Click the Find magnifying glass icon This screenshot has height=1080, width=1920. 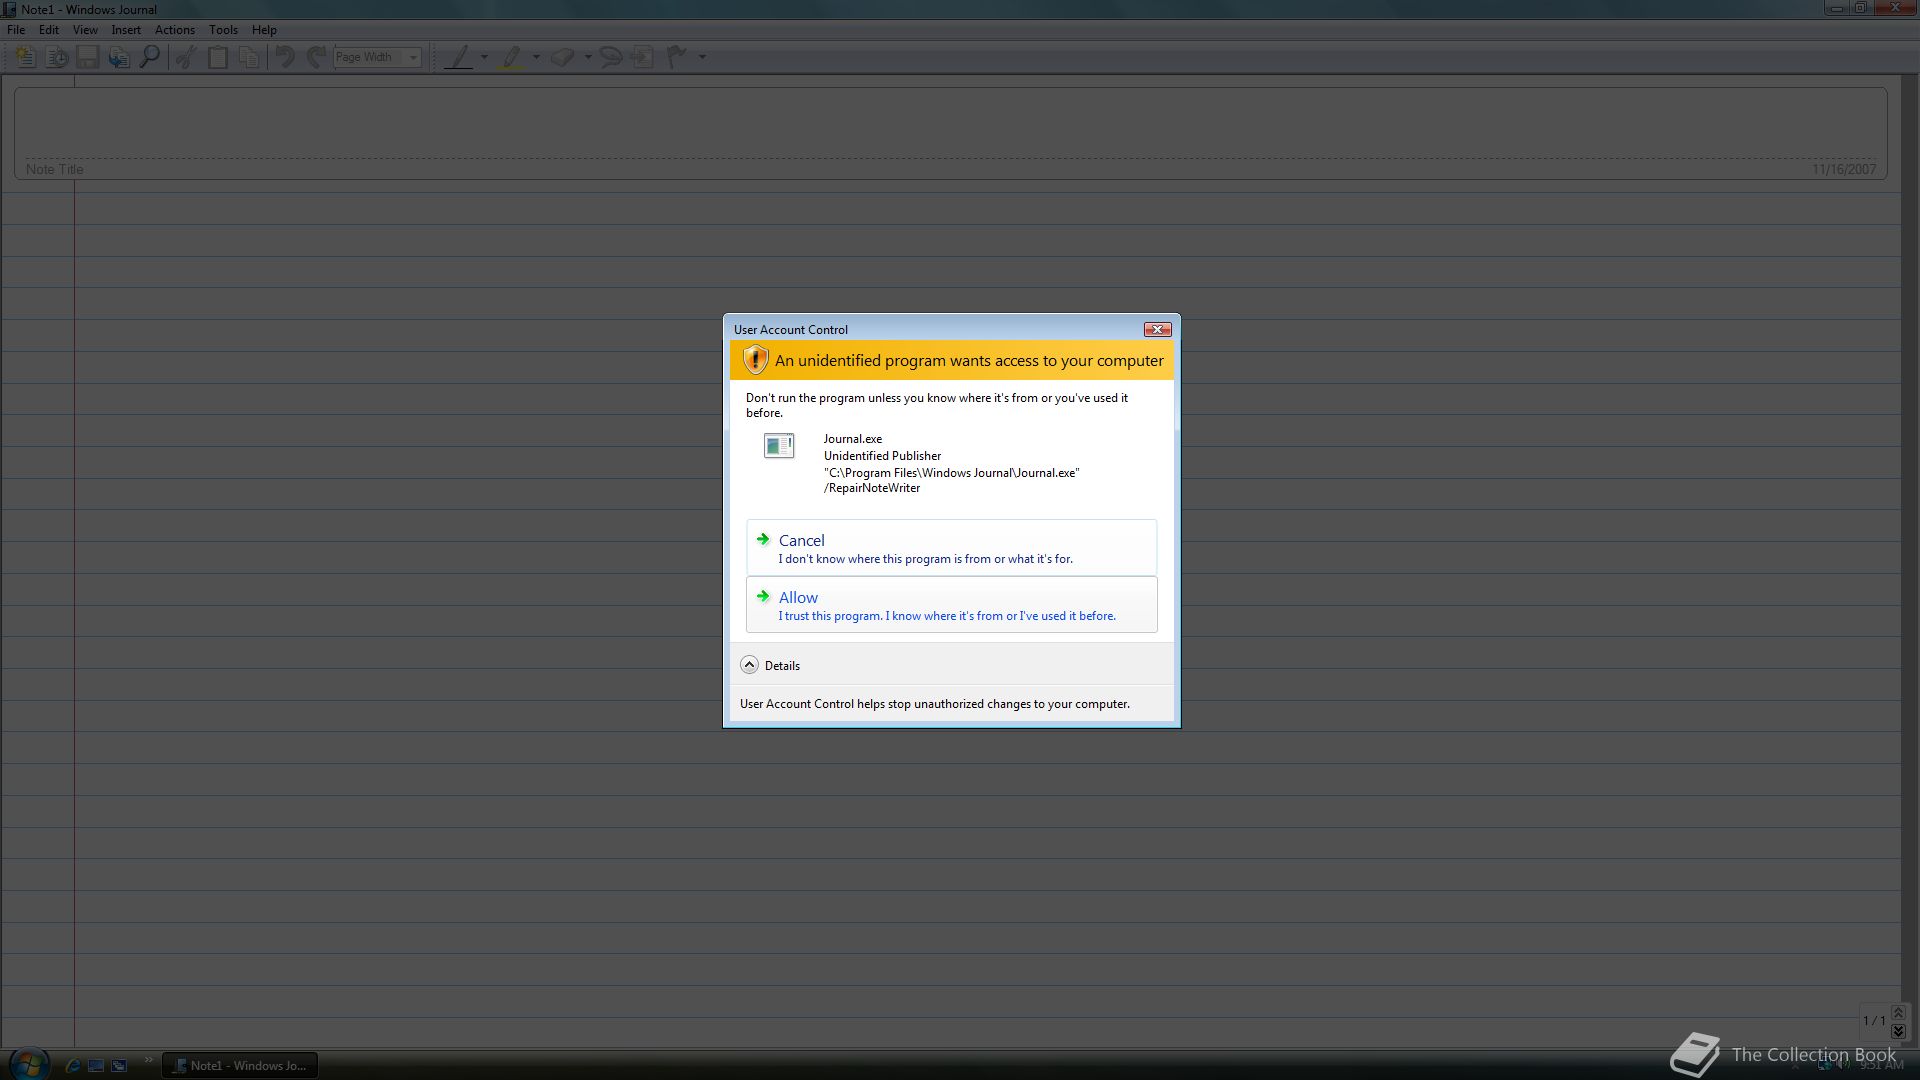[x=150, y=57]
